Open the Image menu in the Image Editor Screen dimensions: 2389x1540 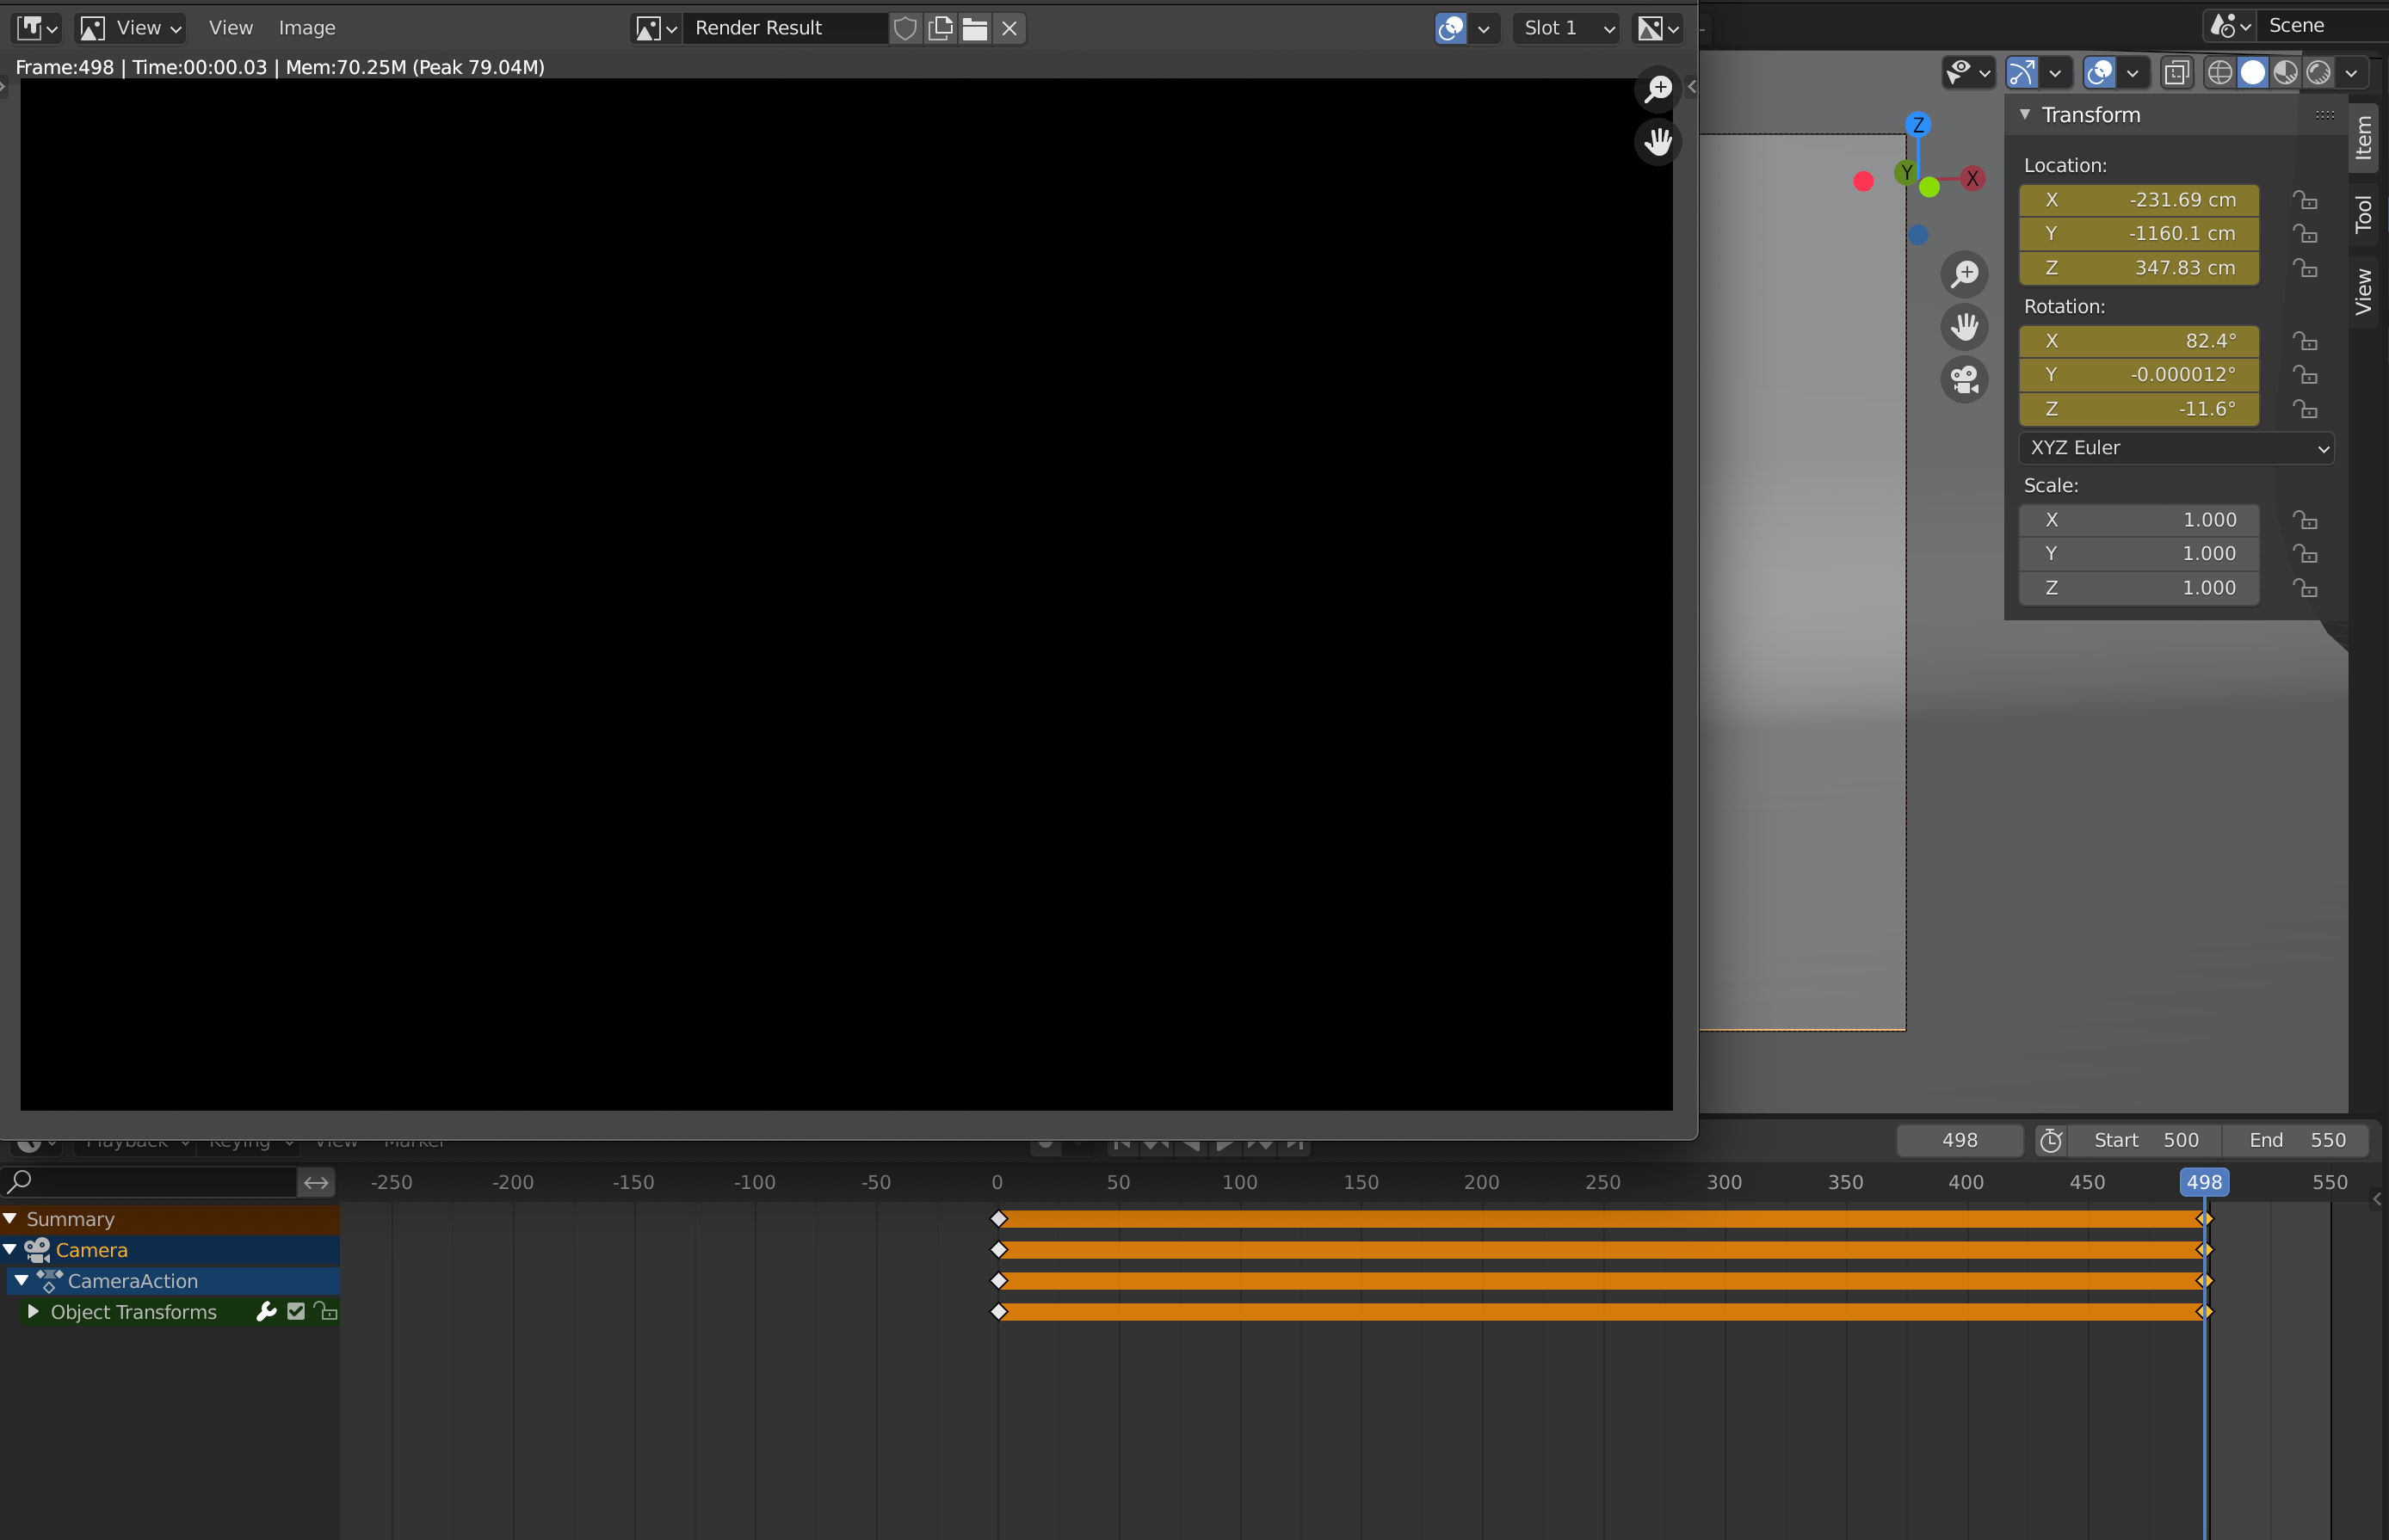tap(306, 27)
